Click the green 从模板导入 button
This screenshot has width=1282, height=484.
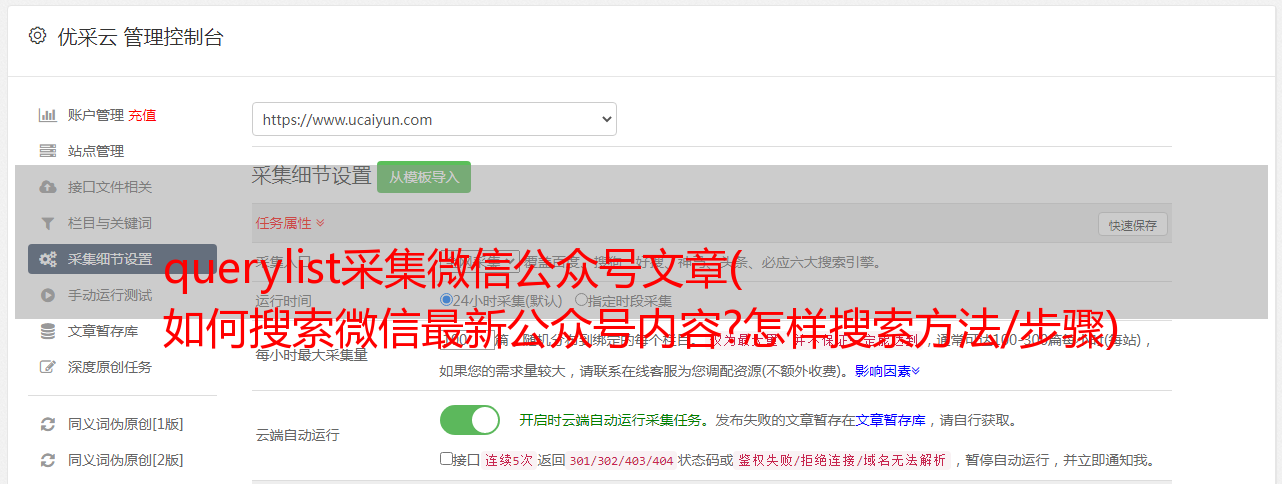pyautogui.click(x=424, y=177)
